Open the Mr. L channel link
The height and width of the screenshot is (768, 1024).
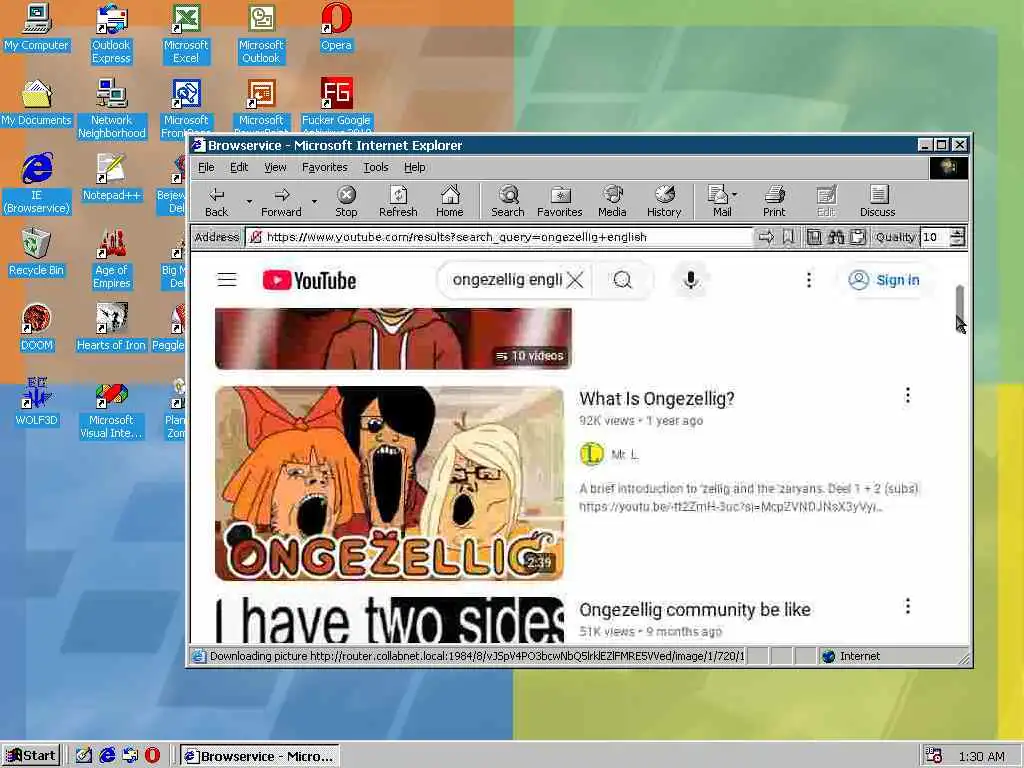[x=624, y=455]
